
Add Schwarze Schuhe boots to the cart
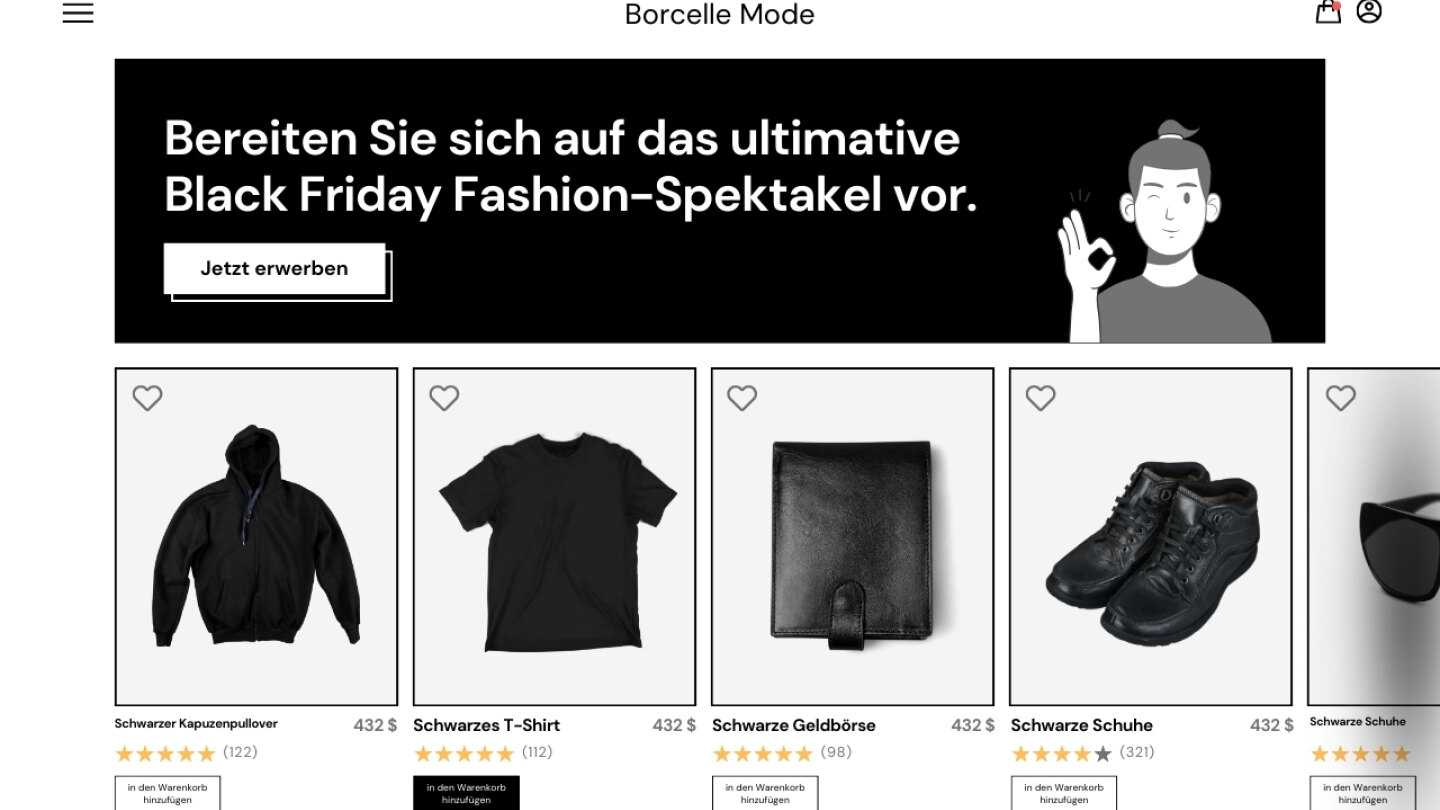[1064, 793]
